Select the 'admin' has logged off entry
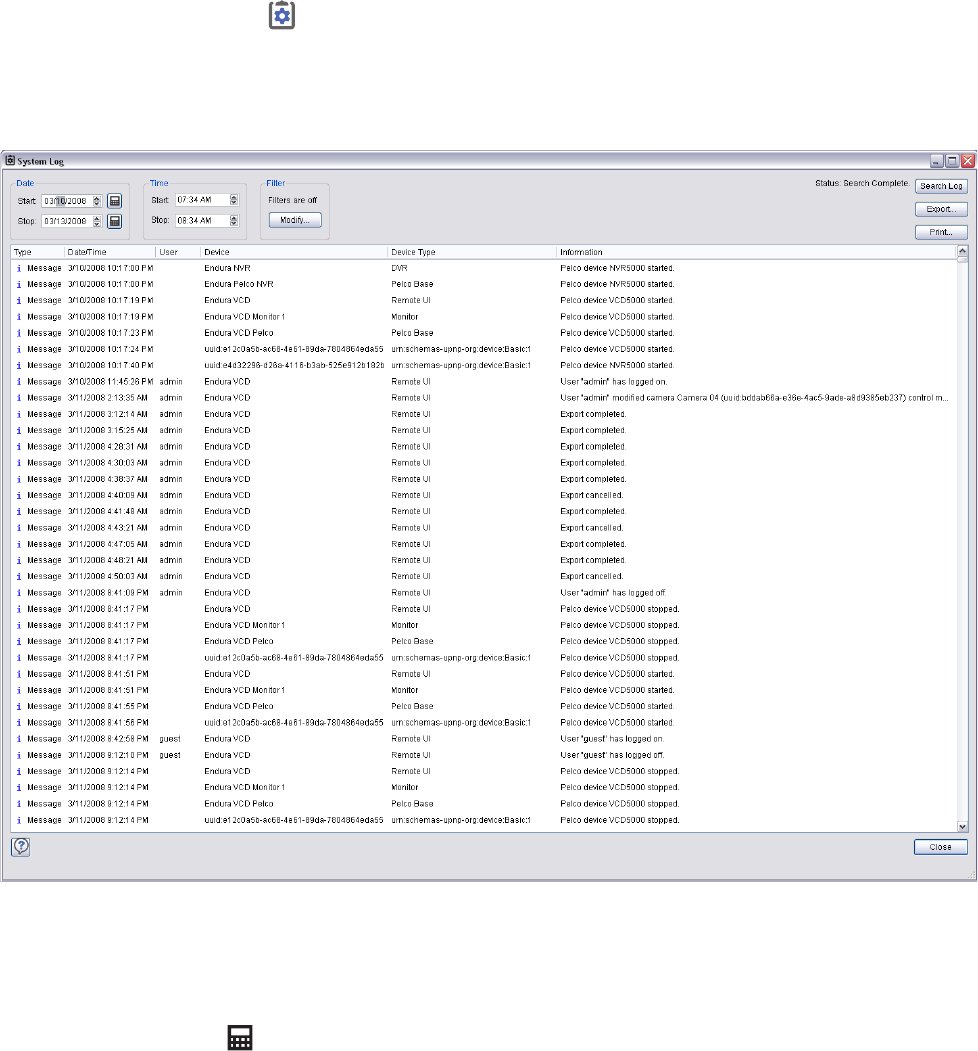The image size is (978, 1051). [x=484, y=593]
